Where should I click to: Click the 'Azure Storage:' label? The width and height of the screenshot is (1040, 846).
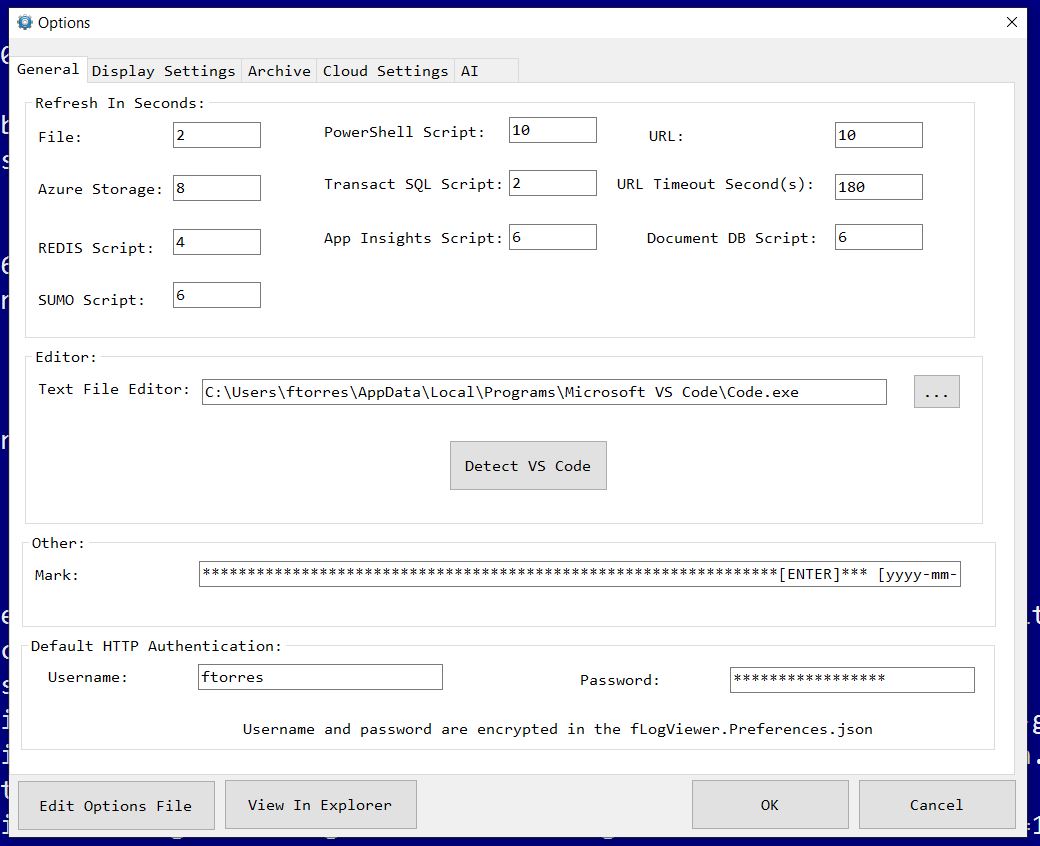[x=100, y=189]
